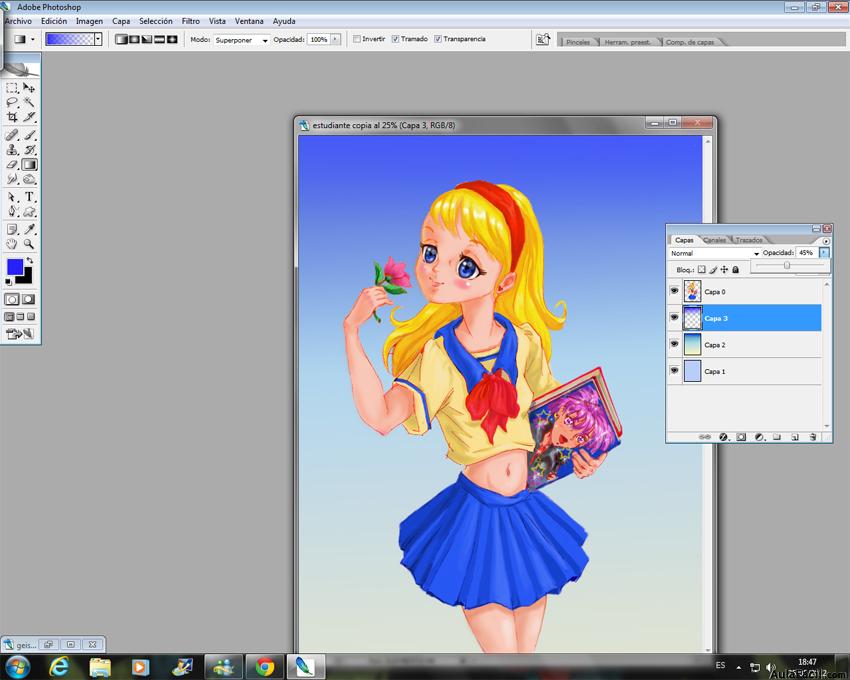Select the Smudge tool
The height and width of the screenshot is (680, 850).
tap(12, 179)
